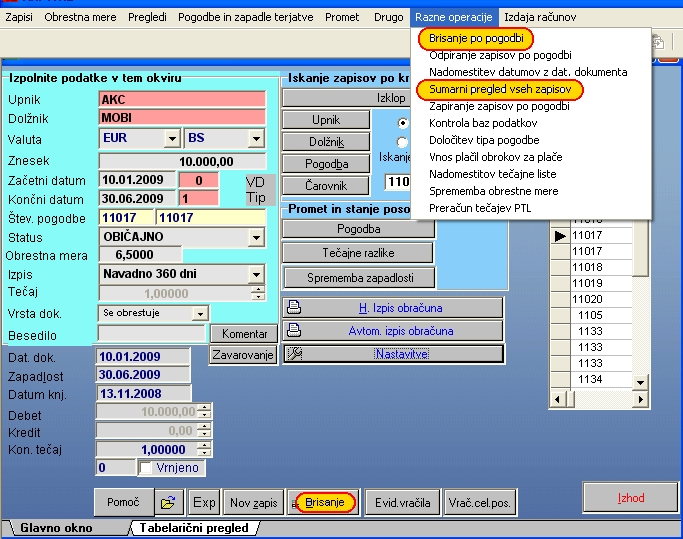Expand the Izpis Navadno 360 dni dropdown

[x=257, y=274]
